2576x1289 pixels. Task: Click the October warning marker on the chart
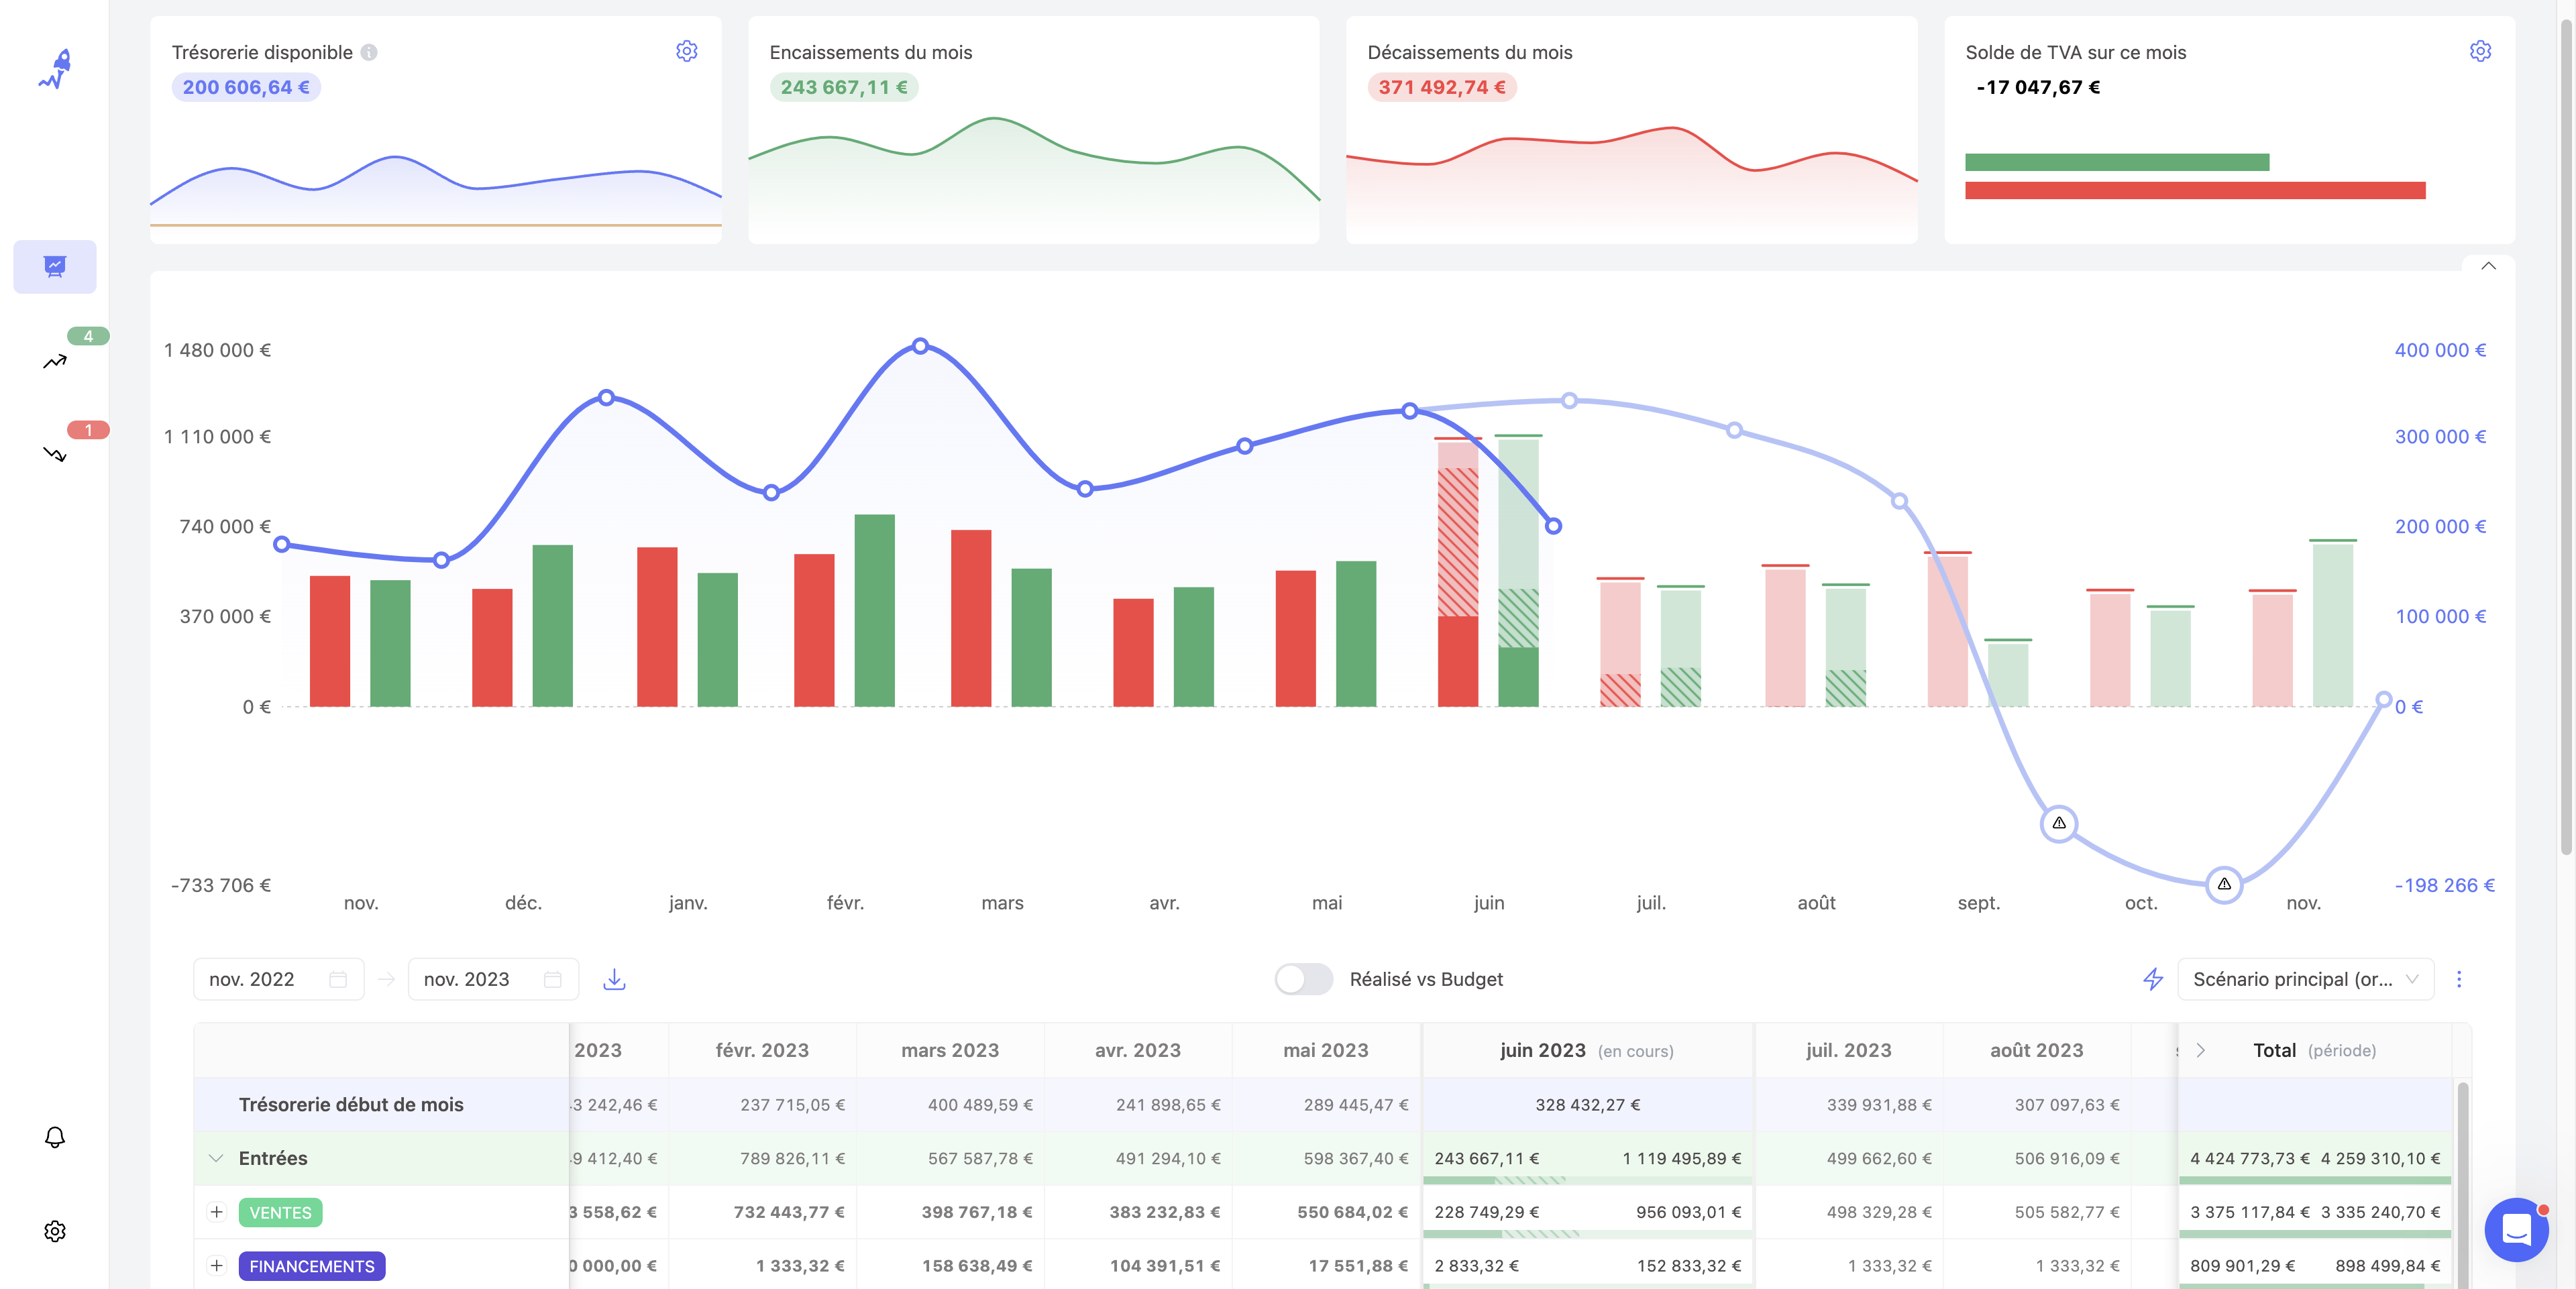pos(2223,884)
